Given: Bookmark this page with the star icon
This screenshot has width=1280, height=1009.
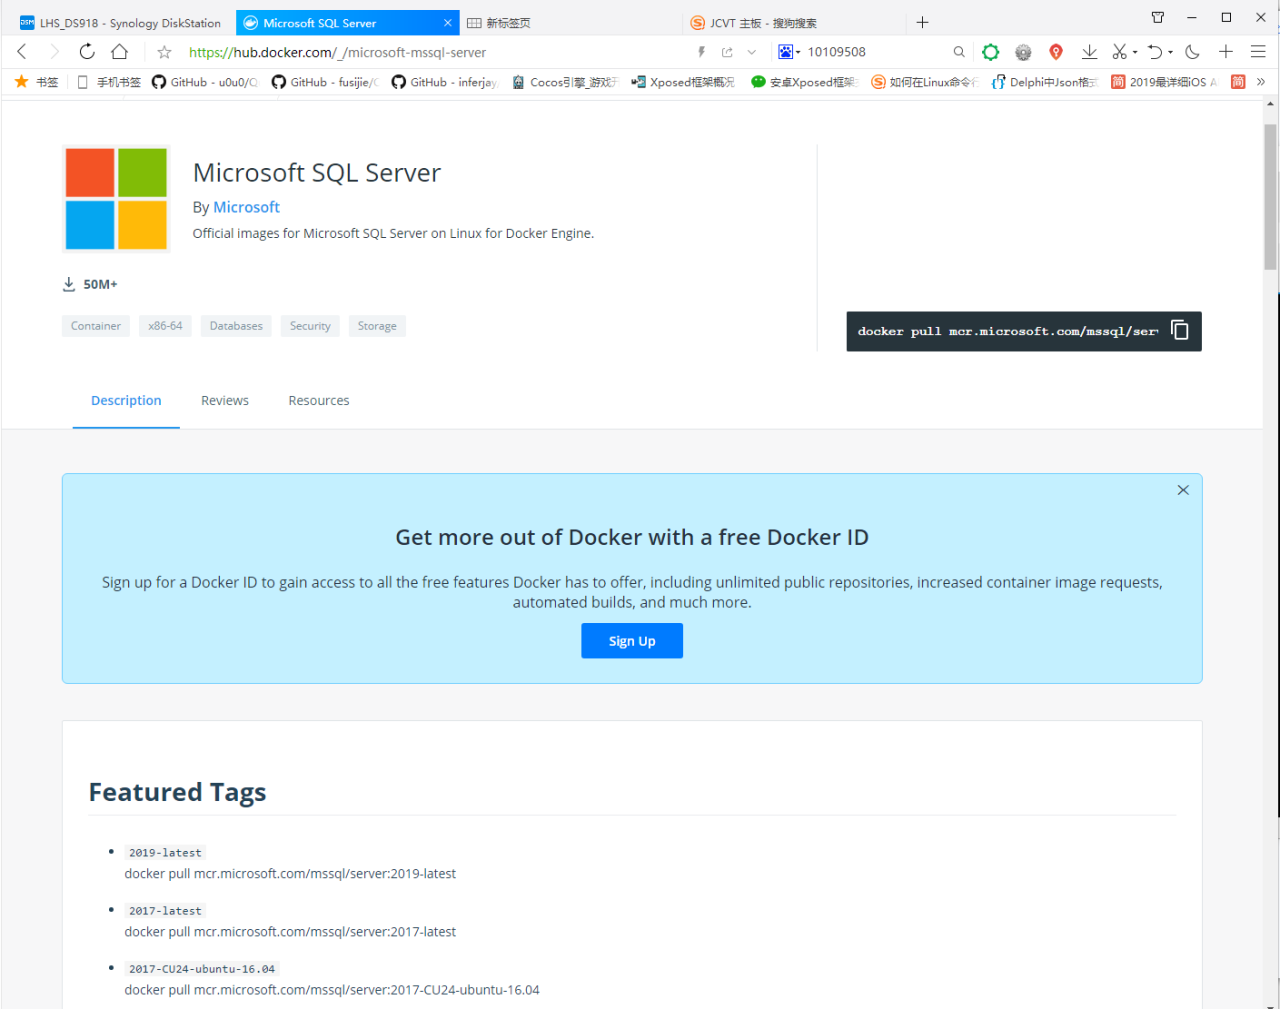Looking at the screenshot, I should (x=165, y=52).
